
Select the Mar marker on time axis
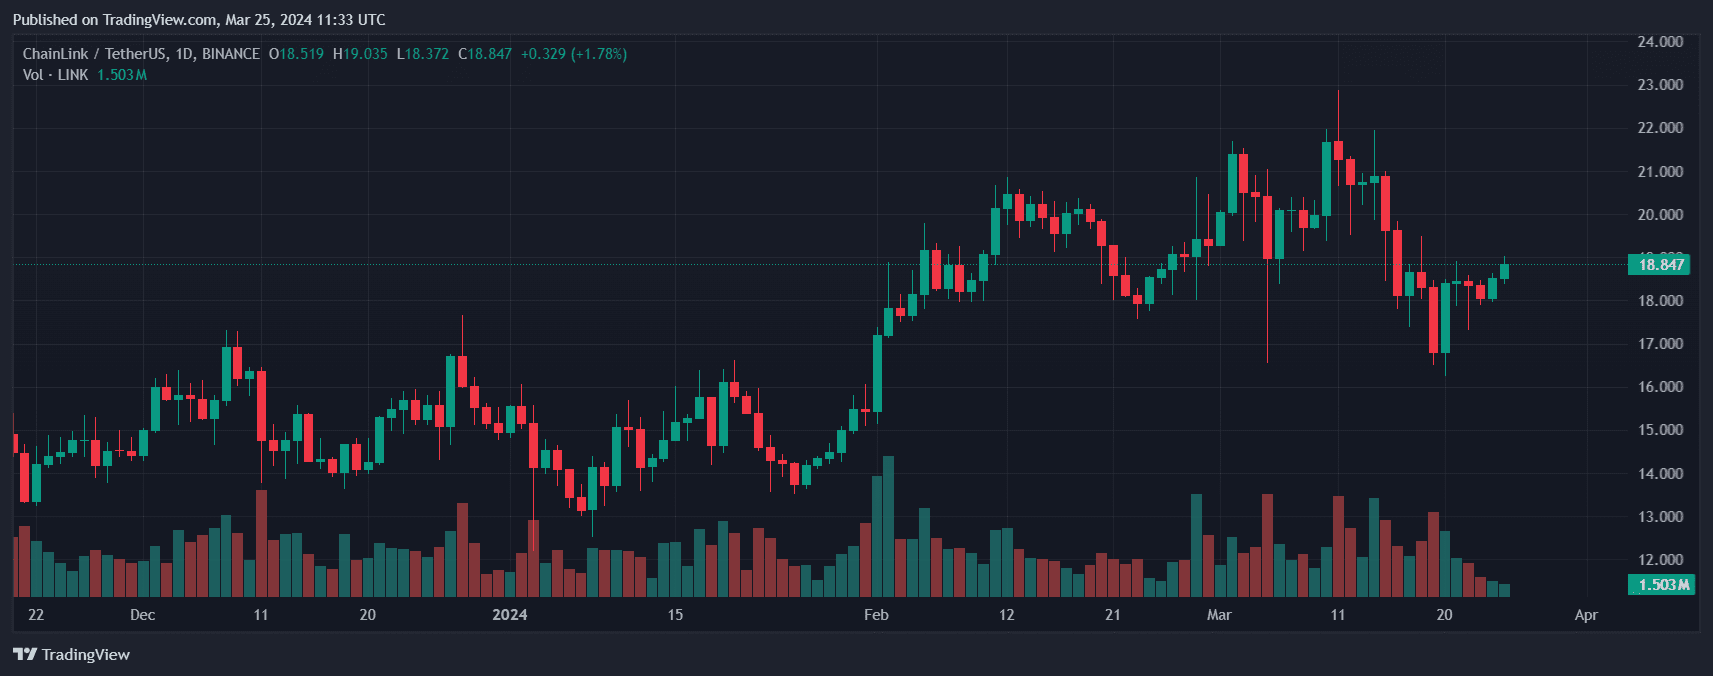tap(1219, 614)
